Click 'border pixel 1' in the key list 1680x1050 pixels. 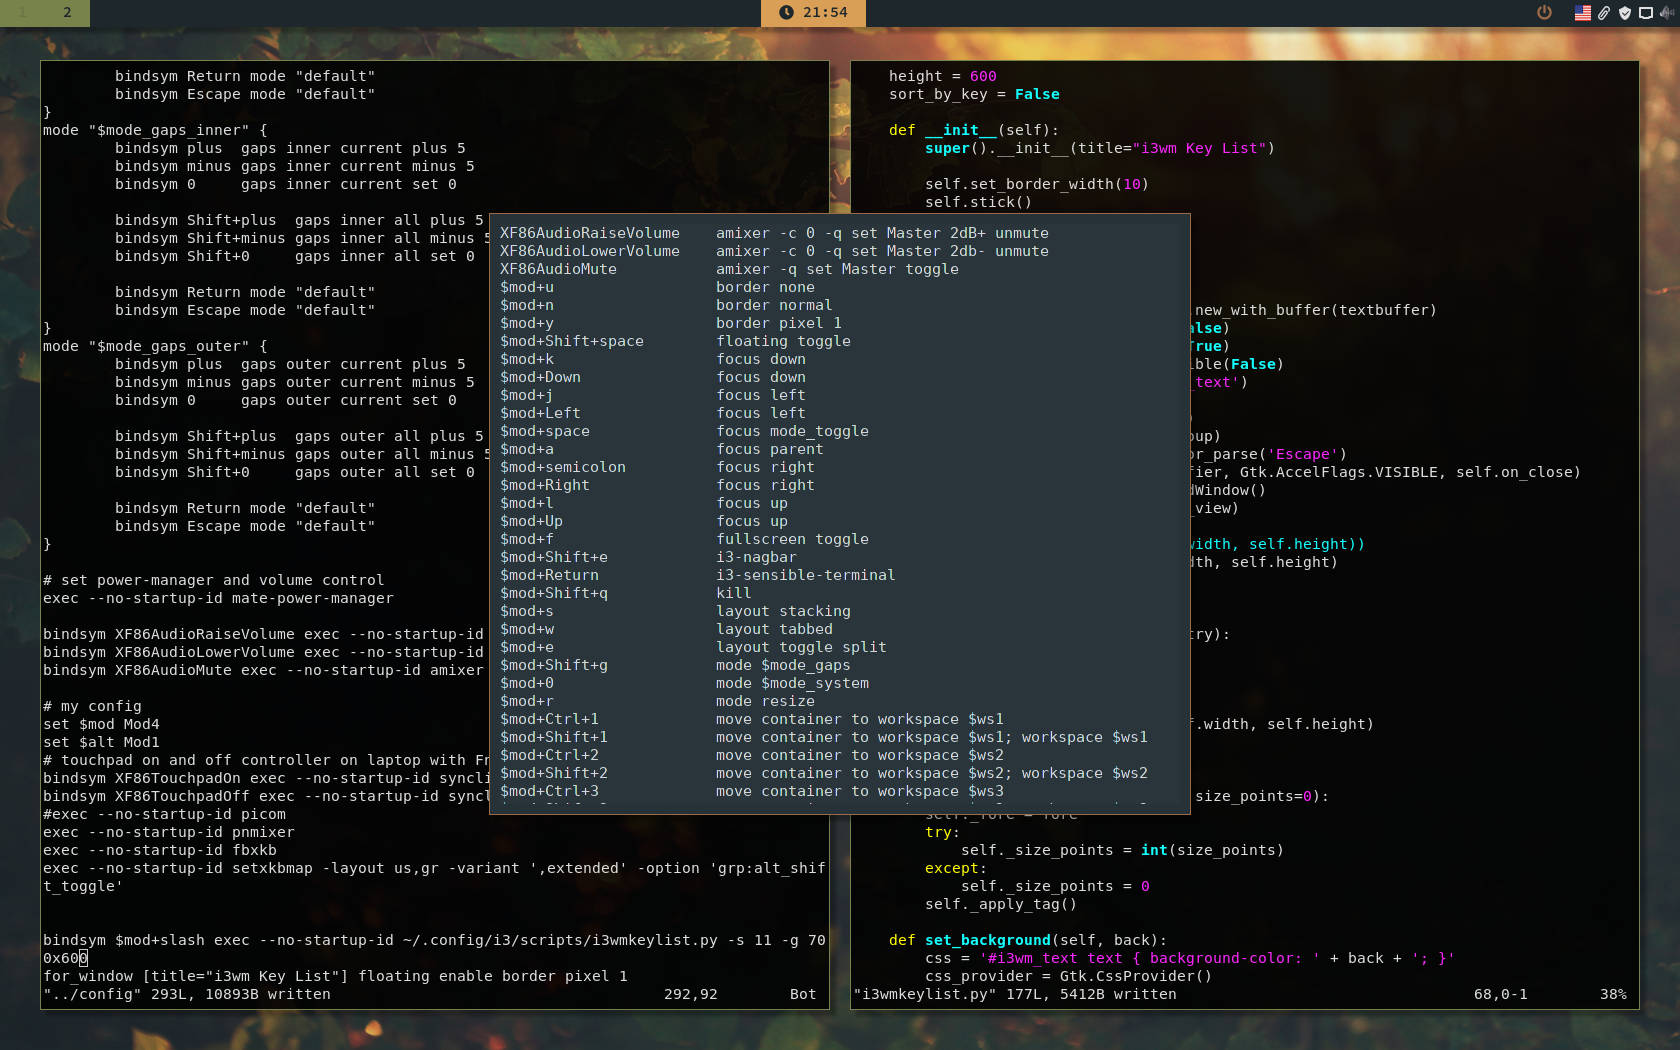pyautogui.click(x=779, y=323)
